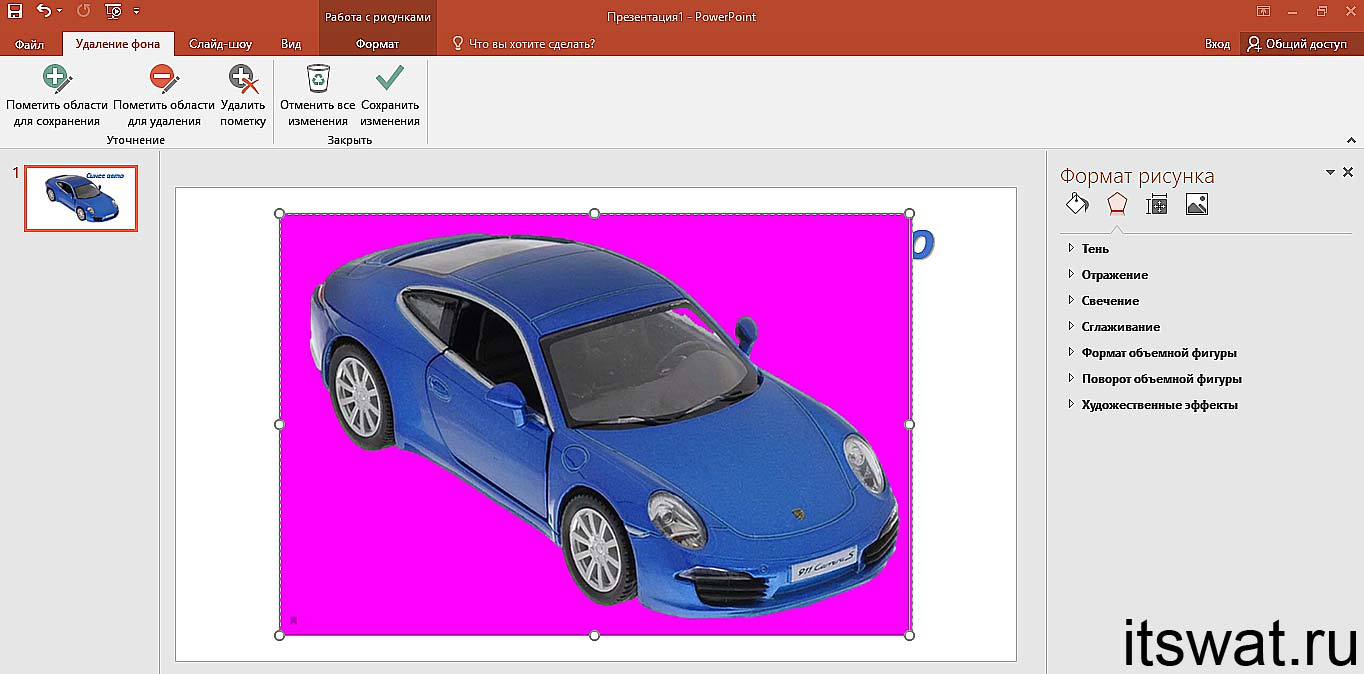This screenshot has width=1364, height=674.
Task: Click the 'Что вы хотите сделать?' search box
Action: [x=531, y=44]
